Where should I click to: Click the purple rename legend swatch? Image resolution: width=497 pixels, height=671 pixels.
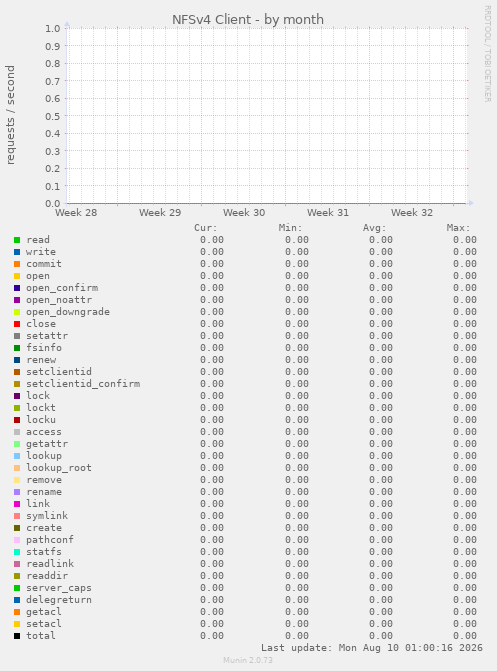17,492
